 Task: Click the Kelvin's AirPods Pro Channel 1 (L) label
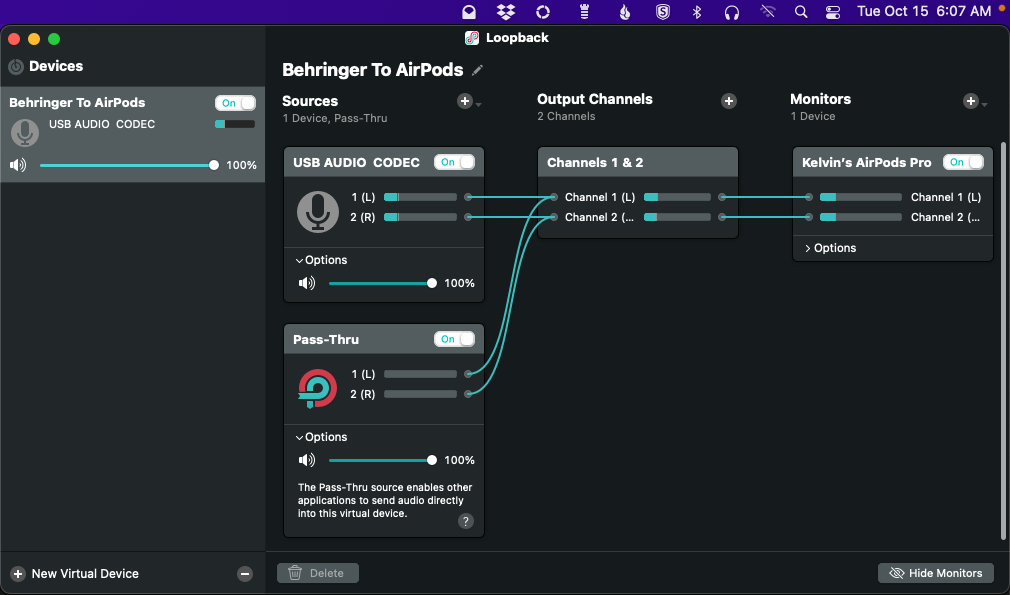(946, 197)
